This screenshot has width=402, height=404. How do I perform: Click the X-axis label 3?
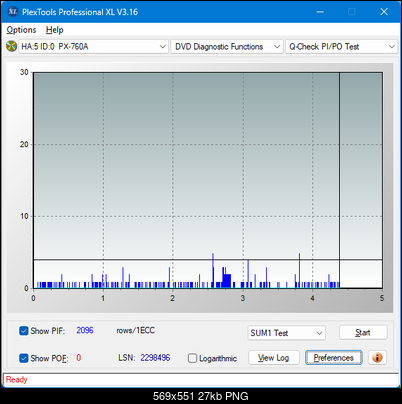click(243, 298)
